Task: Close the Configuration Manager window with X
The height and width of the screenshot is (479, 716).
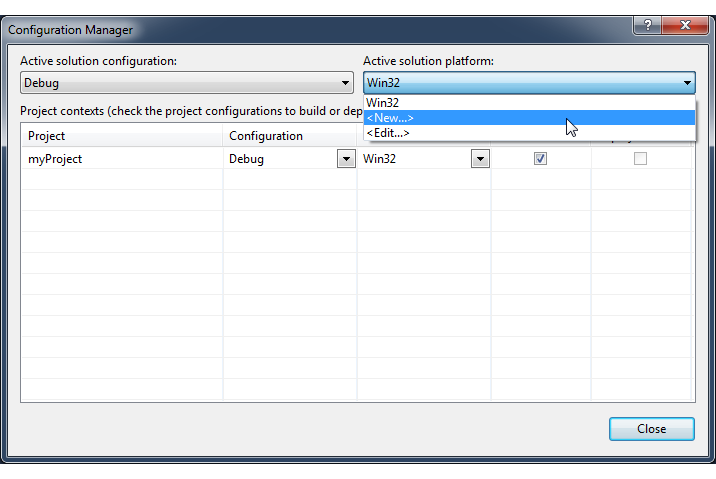Action: coord(685,25)
